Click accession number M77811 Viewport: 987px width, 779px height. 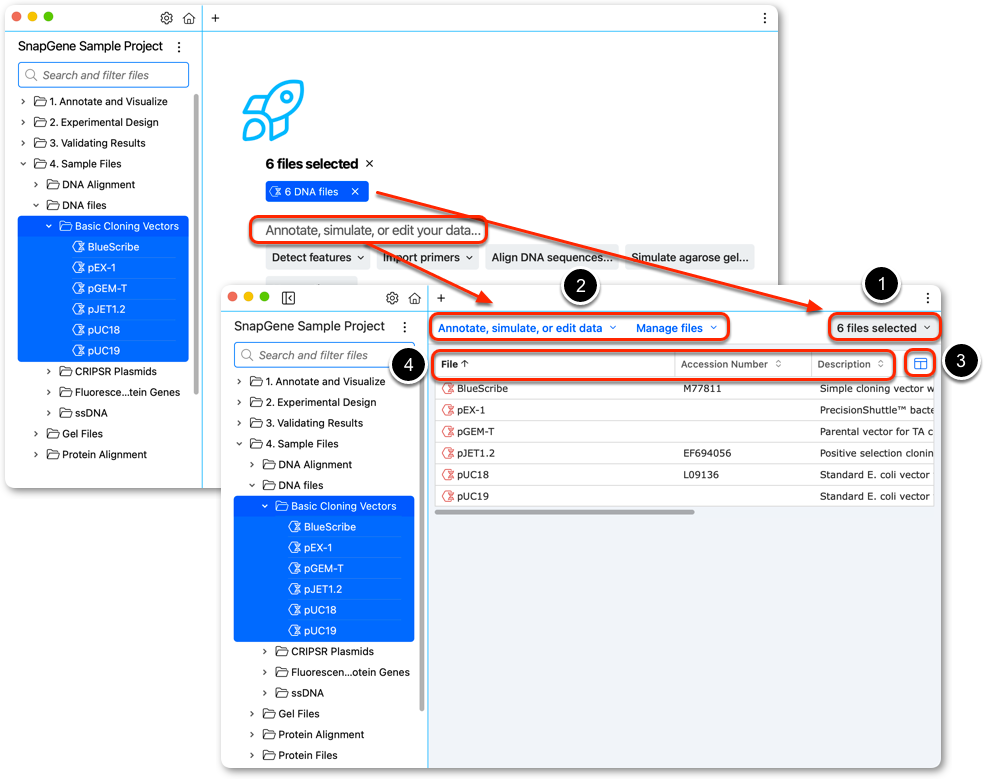[702, 388]
